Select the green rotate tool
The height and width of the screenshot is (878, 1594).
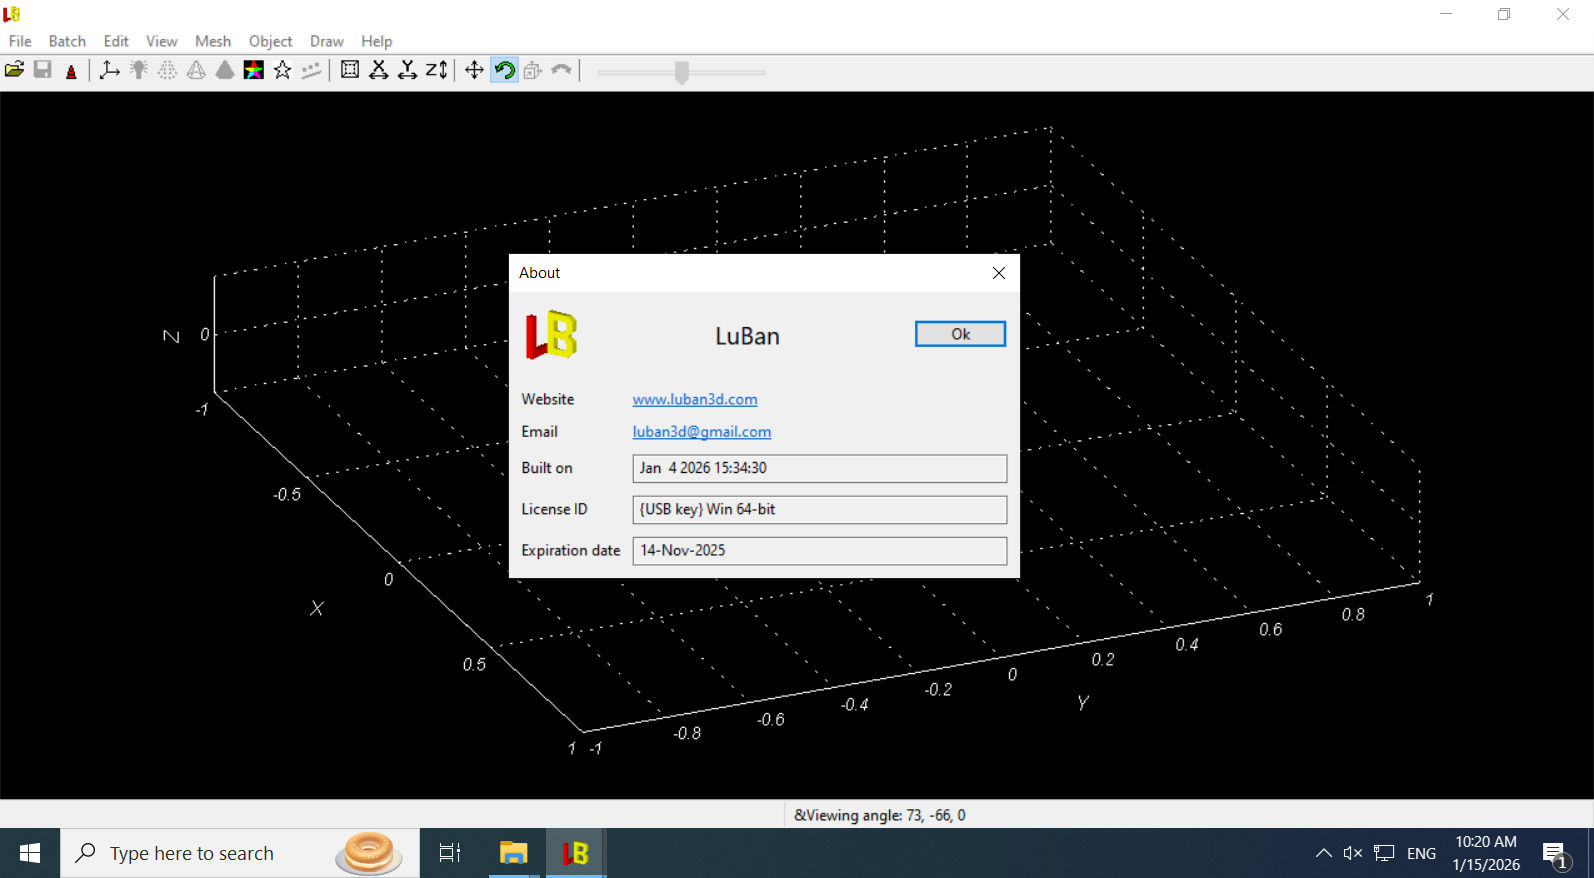[504, 70]
